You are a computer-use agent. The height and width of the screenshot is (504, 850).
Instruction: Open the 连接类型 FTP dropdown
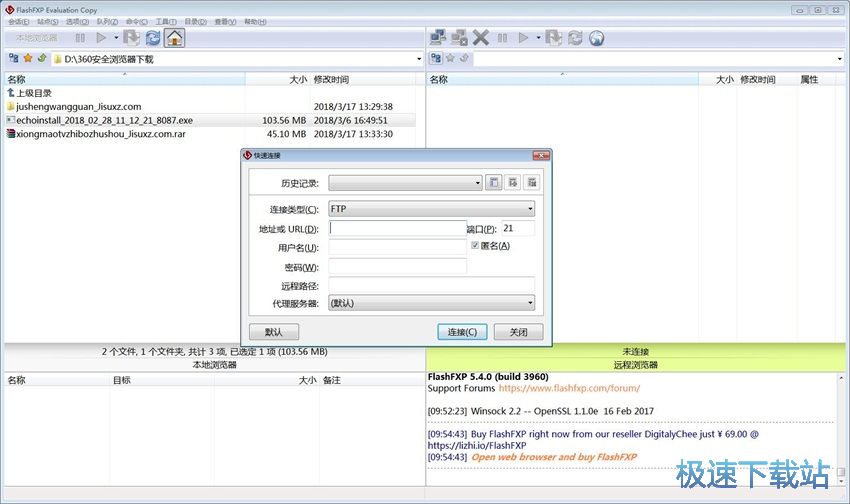click(432, 209)
